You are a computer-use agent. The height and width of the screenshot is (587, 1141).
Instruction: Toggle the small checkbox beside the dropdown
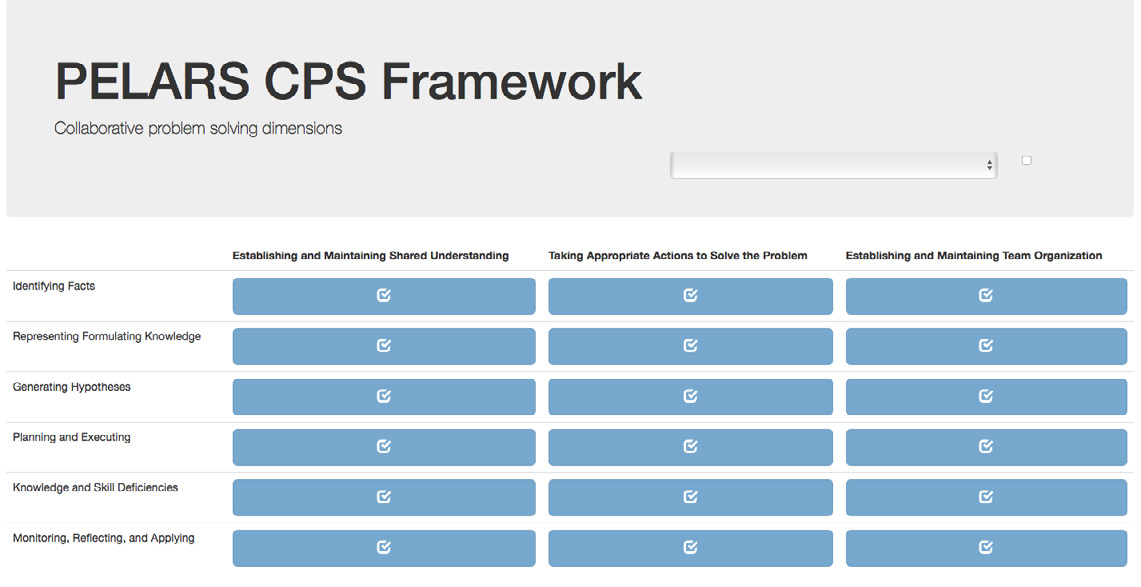1027,160
